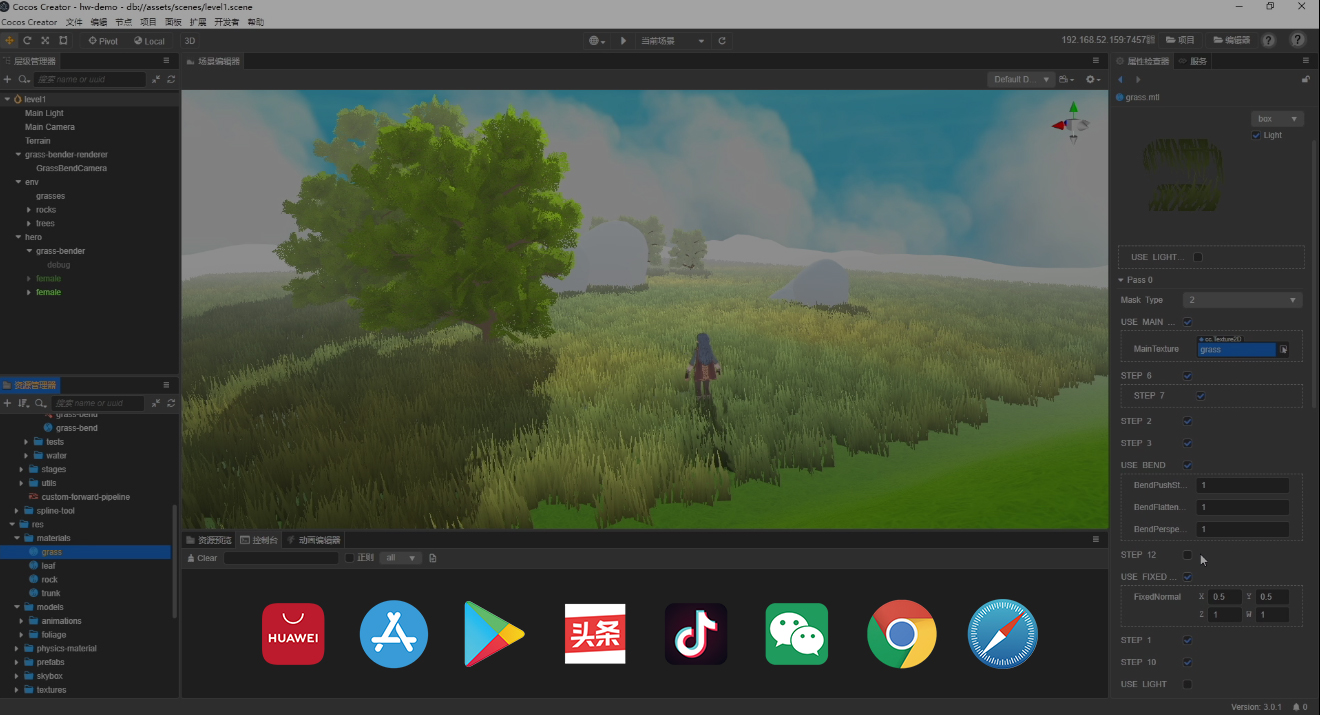Click the scene gizmo axis widget
Viewport: 1320px width, 715px height.
coord(1072,122)
